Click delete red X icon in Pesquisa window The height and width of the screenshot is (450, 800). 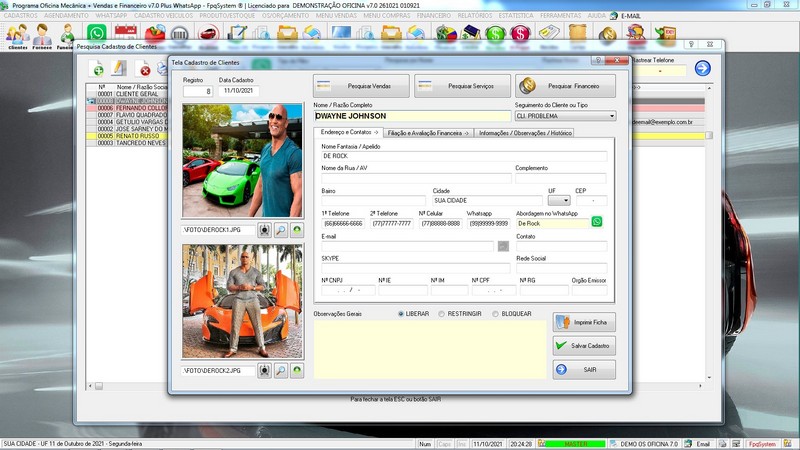pos(144,69)
